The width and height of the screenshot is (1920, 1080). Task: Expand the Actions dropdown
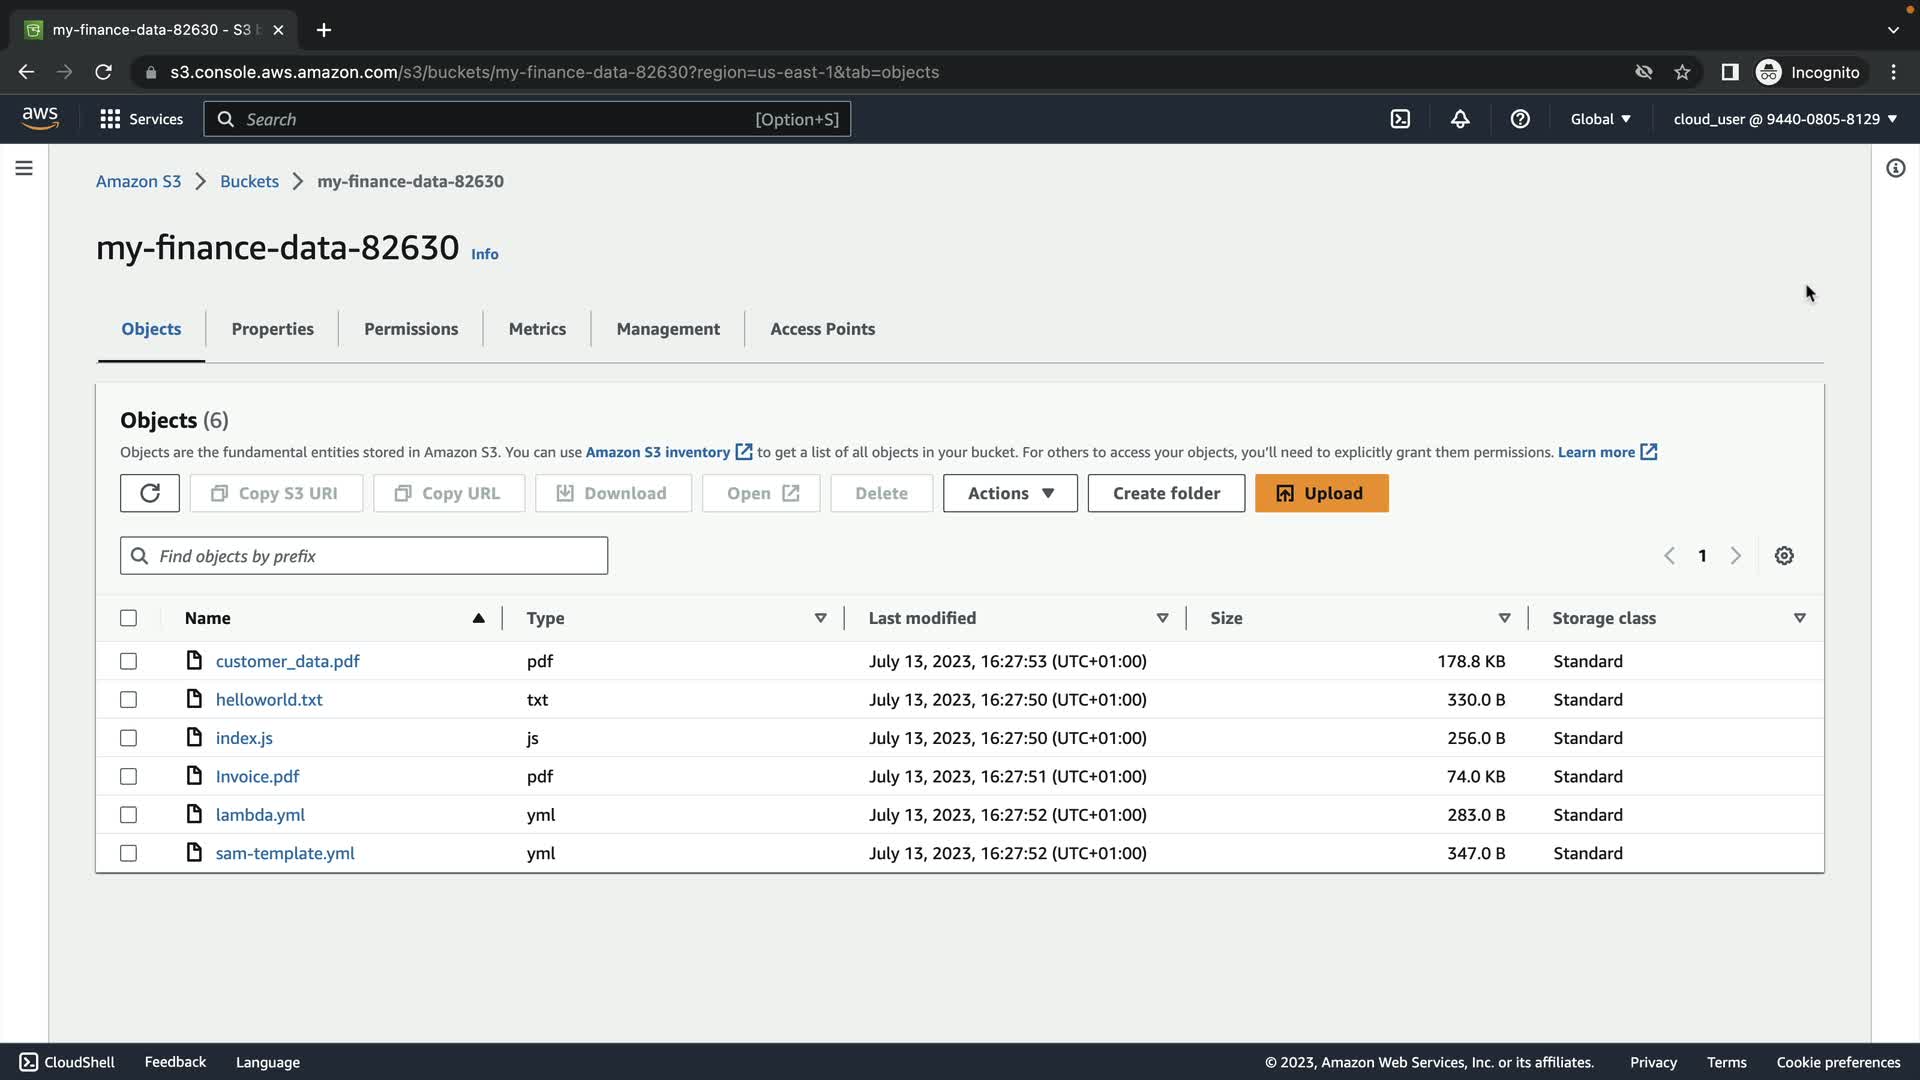pyautogui.click(x=1010, y=493)
